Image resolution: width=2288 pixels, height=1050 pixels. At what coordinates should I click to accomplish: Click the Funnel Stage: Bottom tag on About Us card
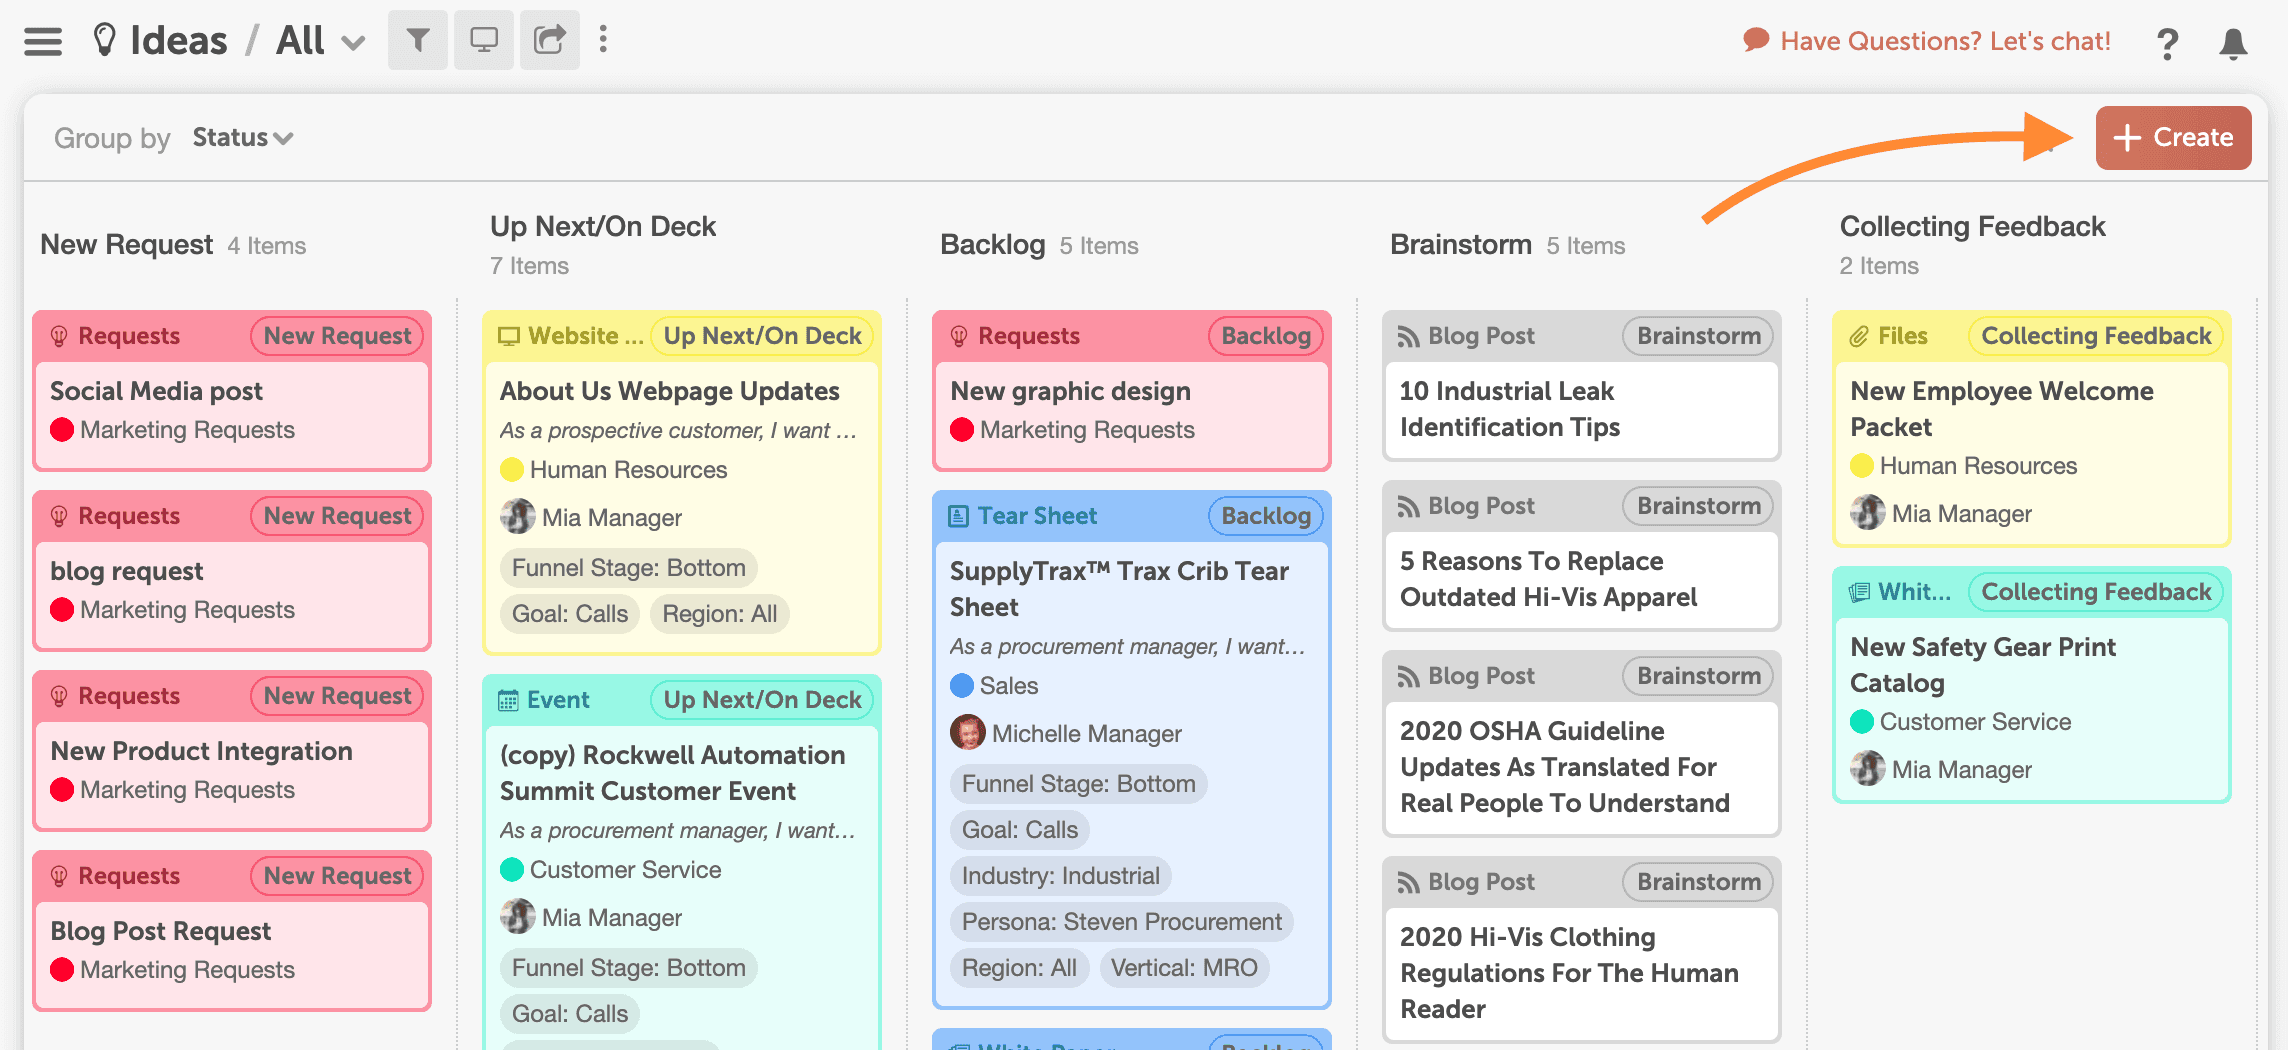tap(628, 568)
